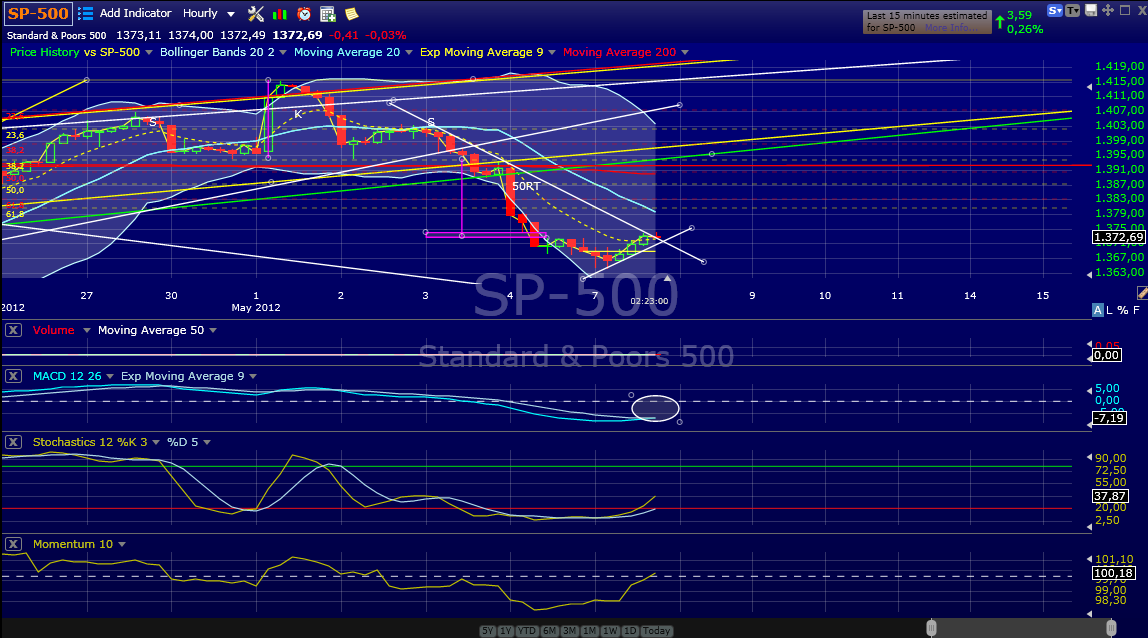Close the Volume panel with its X
1148x638 pixels.
tap(13, 330)
